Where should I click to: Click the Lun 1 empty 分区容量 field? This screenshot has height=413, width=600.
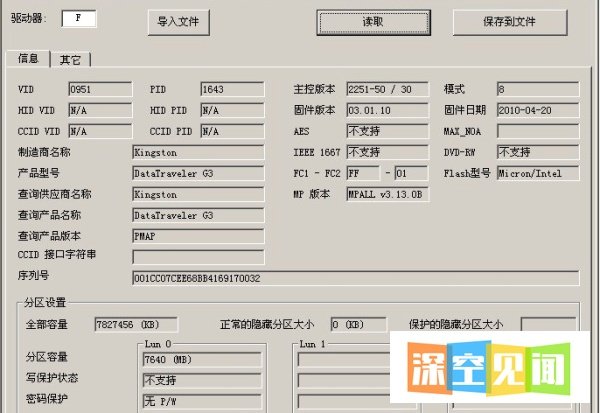pyautogui.click(x=344, y=360)
